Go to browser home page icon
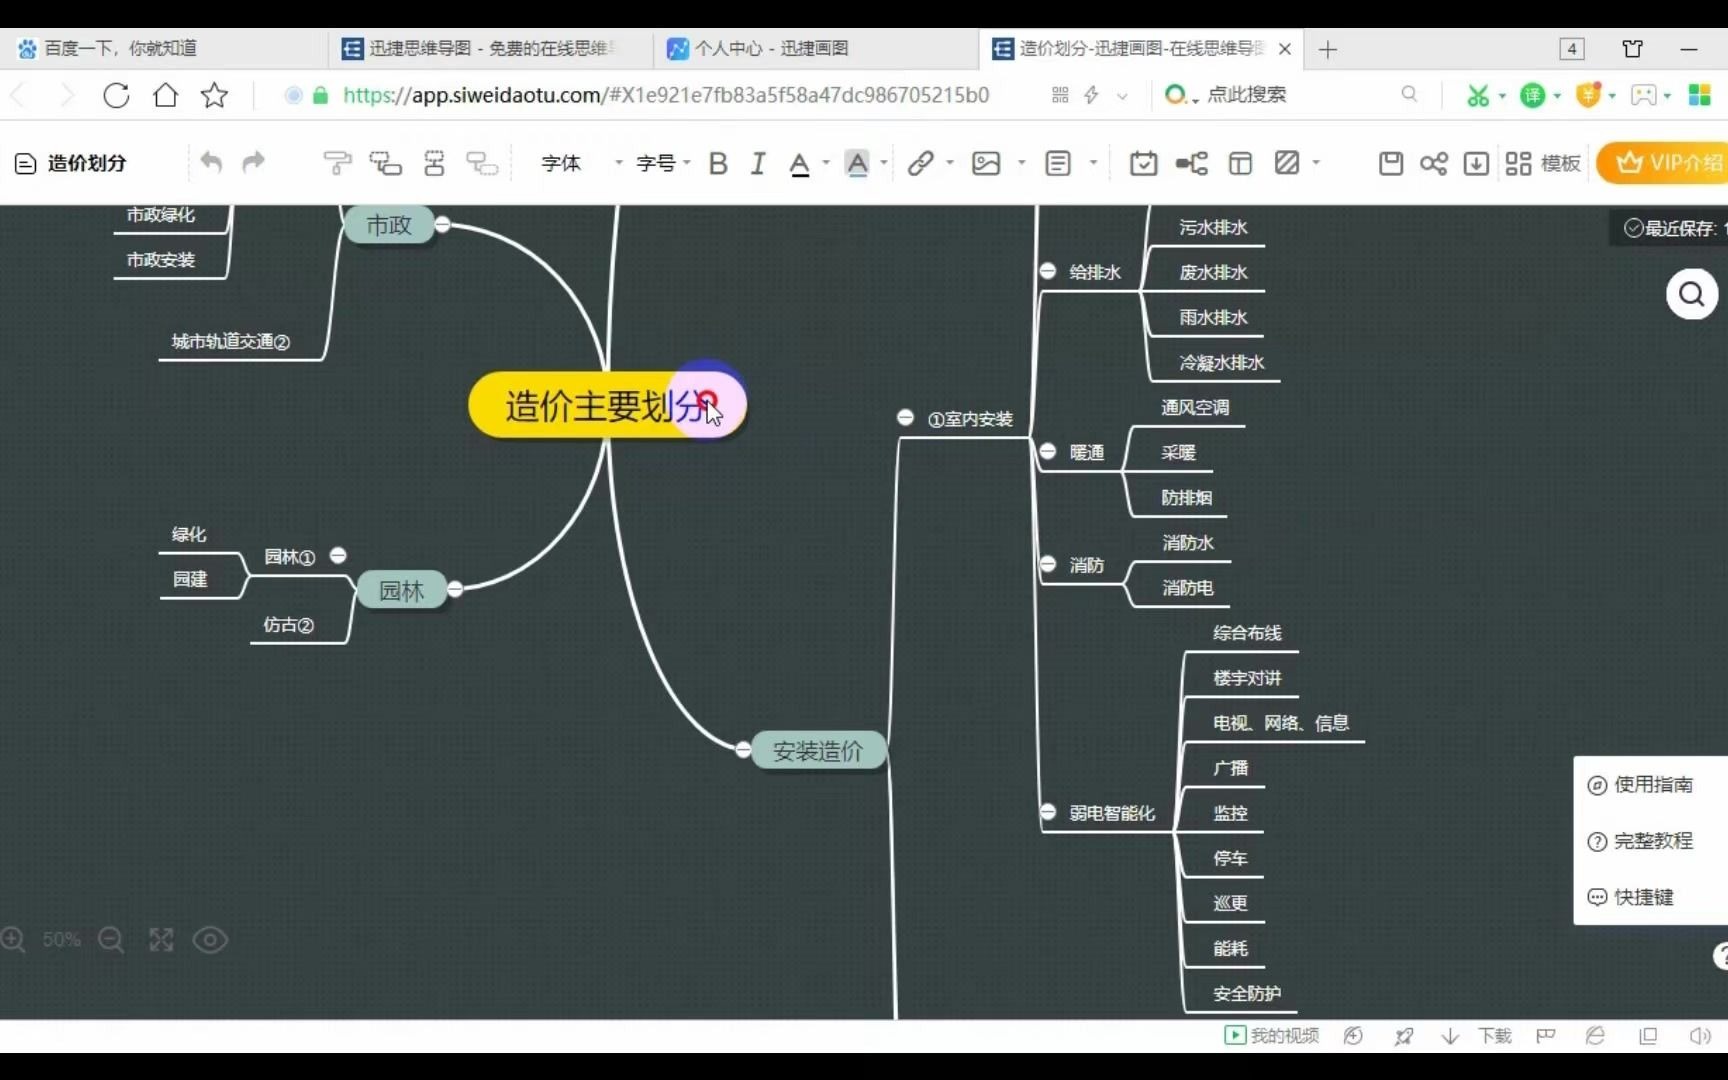 pos(165,95)
